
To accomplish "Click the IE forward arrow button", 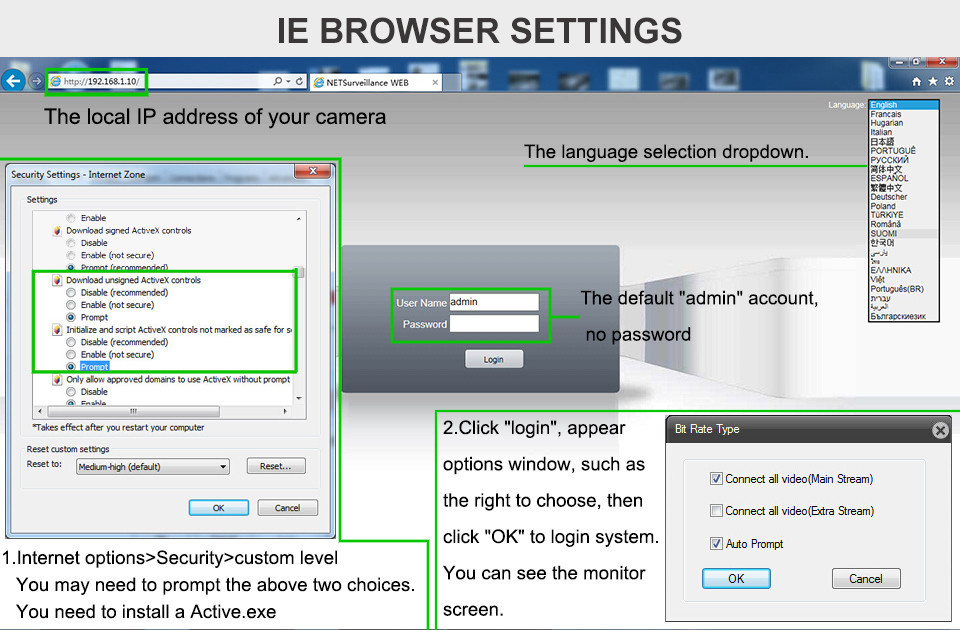I will coord(37,81).
